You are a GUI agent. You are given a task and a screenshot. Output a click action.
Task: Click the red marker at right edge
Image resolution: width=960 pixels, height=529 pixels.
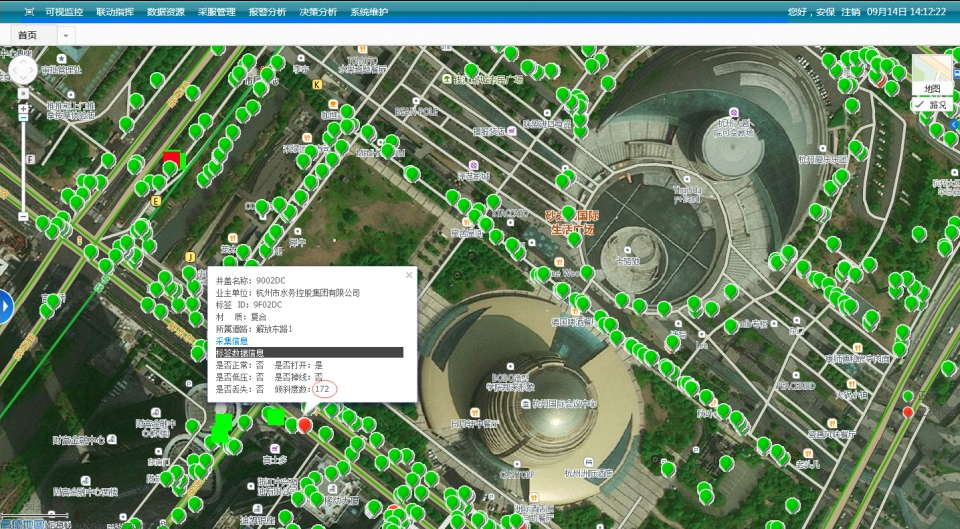(908, 411)
